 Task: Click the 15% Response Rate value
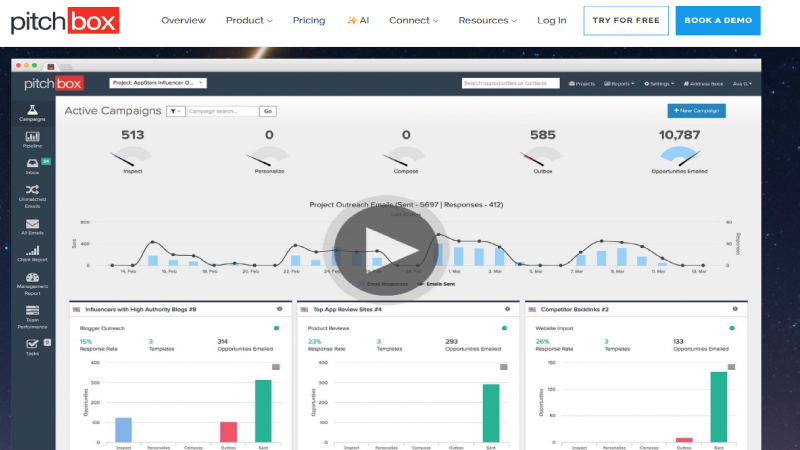tap(86, 341)
